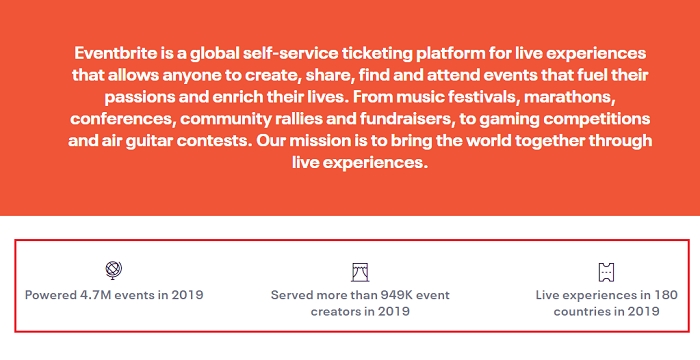Viewport: 700px width, 360px height.
Task: Click the word 'Eventbrite' in the banner
Action: 116,53
